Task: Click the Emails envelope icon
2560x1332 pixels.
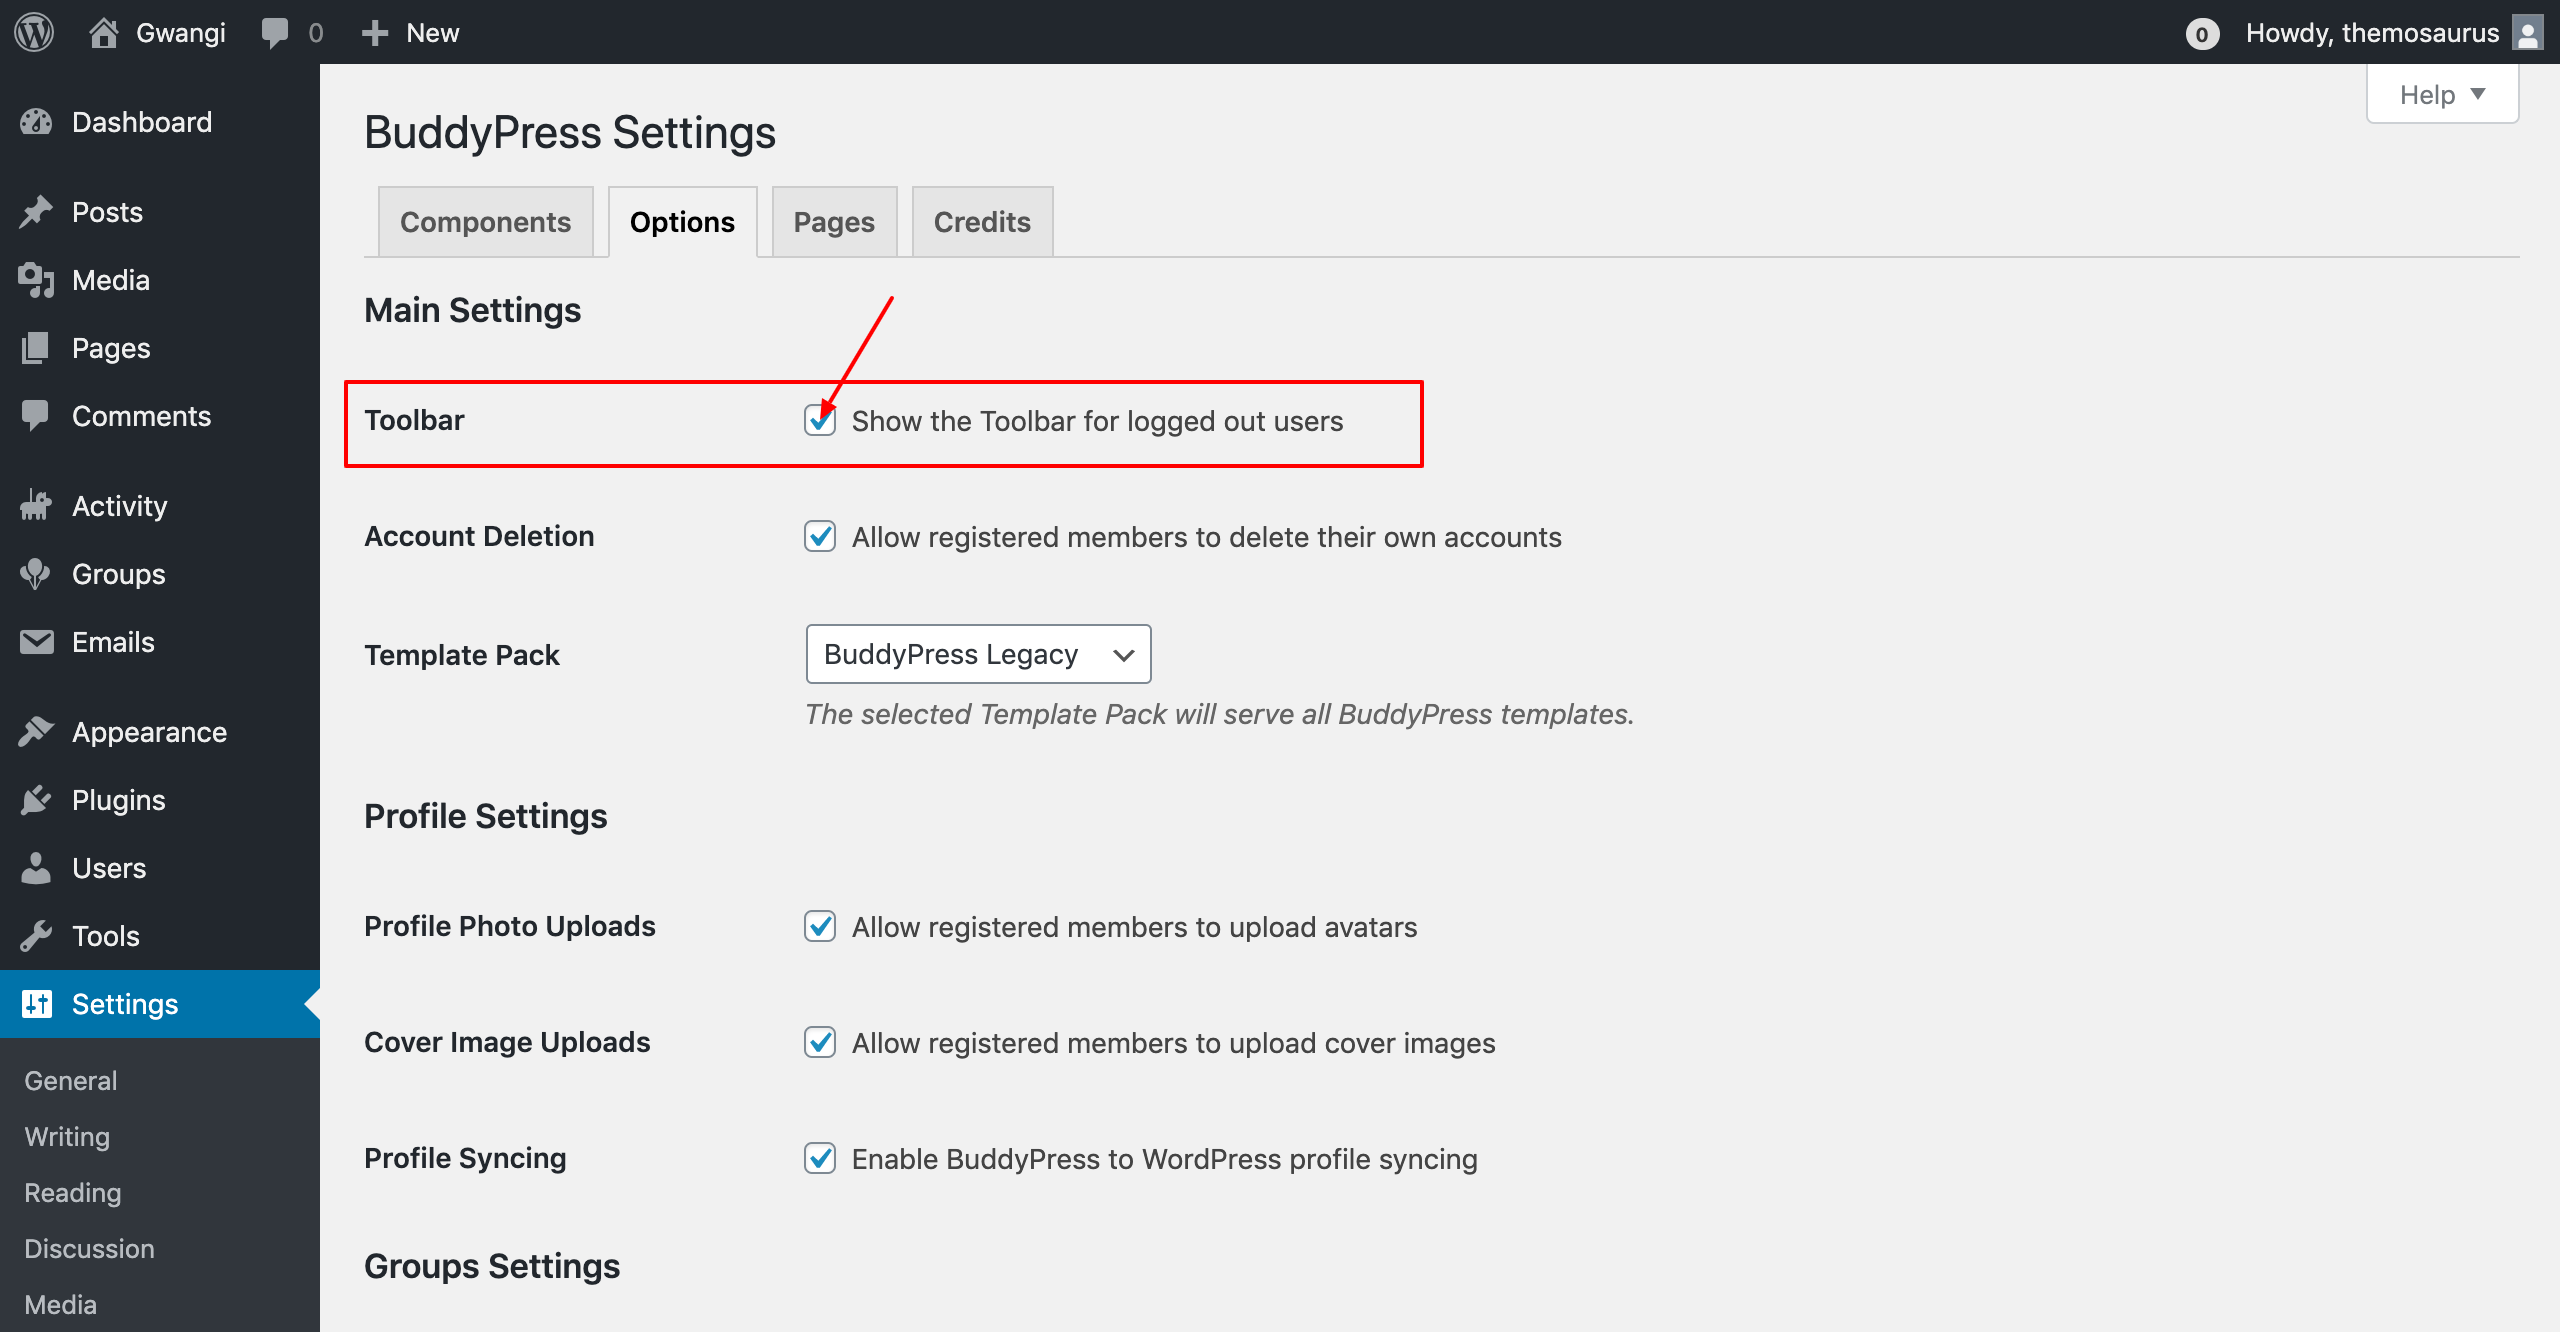Action: pos(36,642)
